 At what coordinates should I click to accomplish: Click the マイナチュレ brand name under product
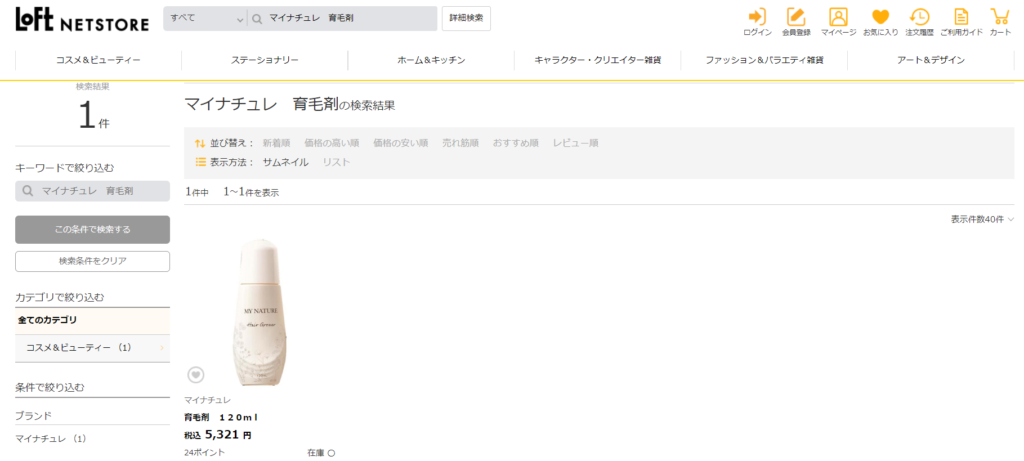[x=207, y=400]
